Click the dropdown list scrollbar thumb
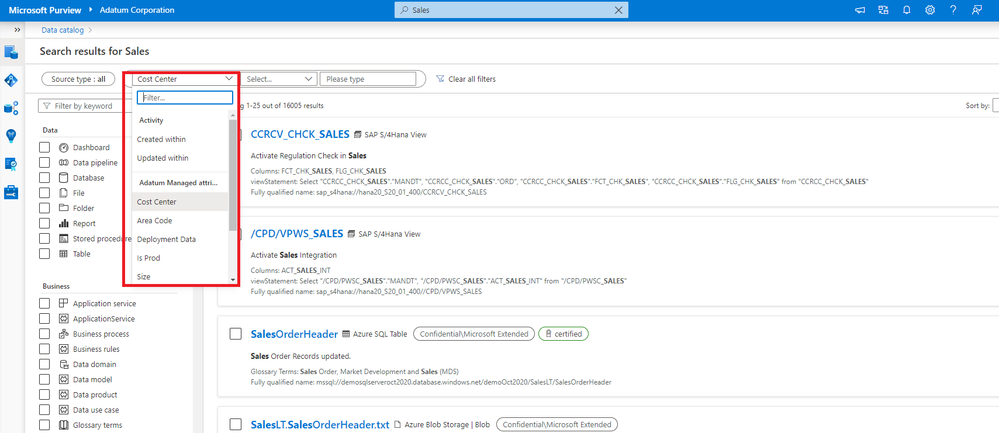Image resolution: width=999 pixels, height=433 pixels. pos(233,175)
